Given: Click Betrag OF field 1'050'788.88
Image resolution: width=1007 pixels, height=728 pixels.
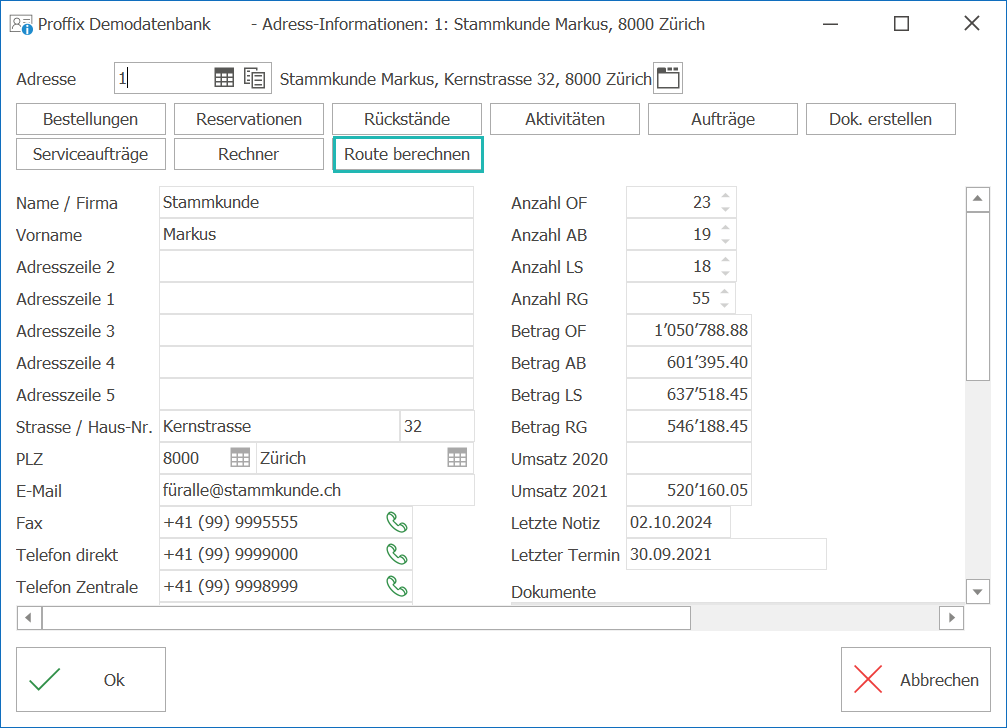Looking at the screenshot, I should (688, 331).
